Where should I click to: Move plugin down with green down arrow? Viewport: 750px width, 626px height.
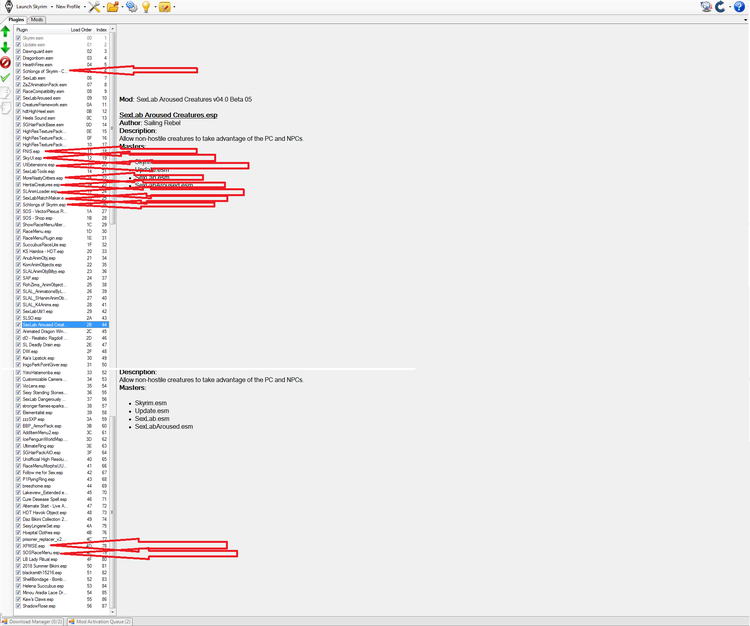pyautogui.click(x=5, y=47)
